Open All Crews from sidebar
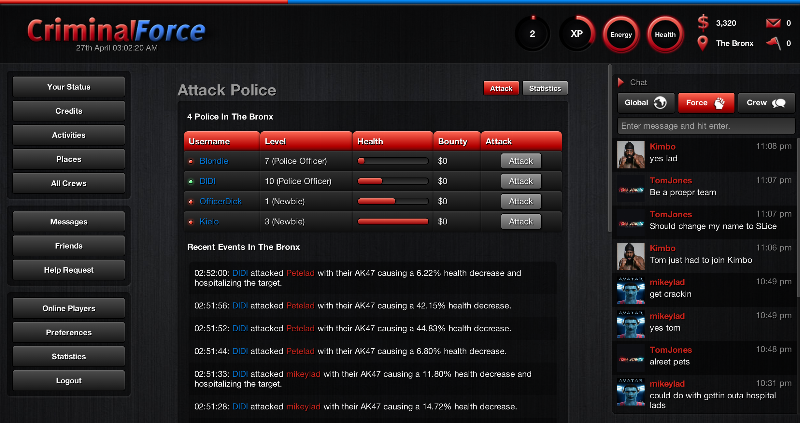The image size is (800, 423). click(69, 183)
